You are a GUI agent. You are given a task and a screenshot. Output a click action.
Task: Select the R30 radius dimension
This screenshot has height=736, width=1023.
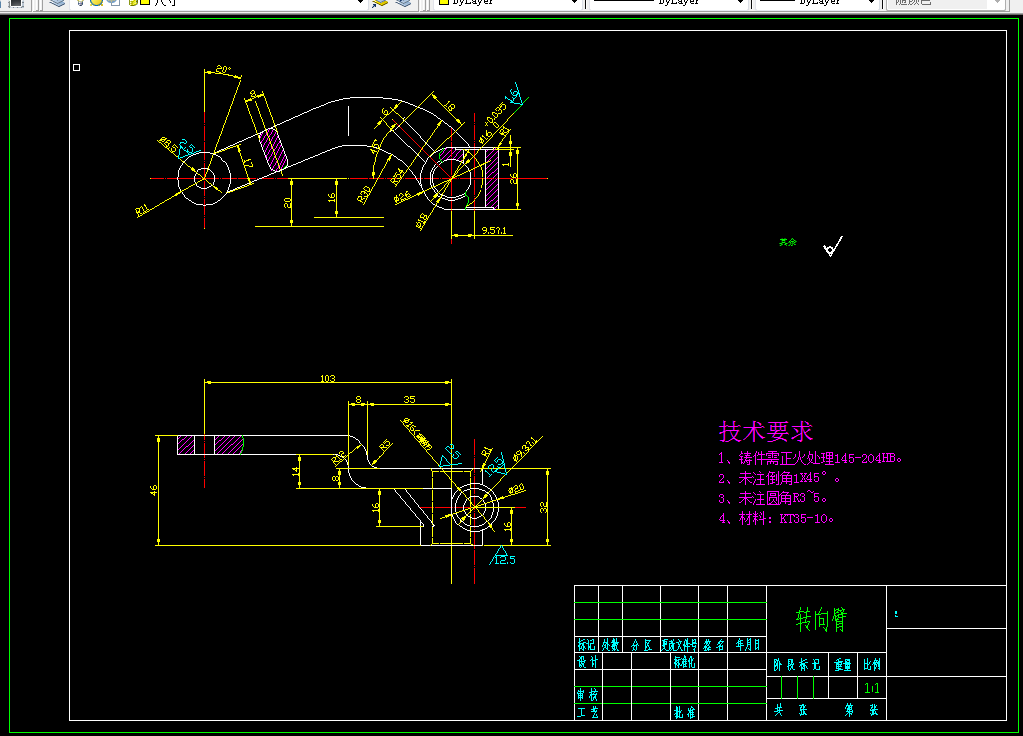[364, 194]
